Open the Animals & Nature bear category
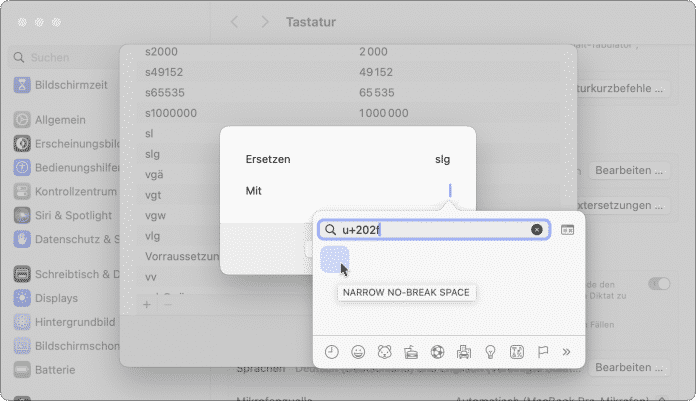The image size is (696, 401). [384, 352]
